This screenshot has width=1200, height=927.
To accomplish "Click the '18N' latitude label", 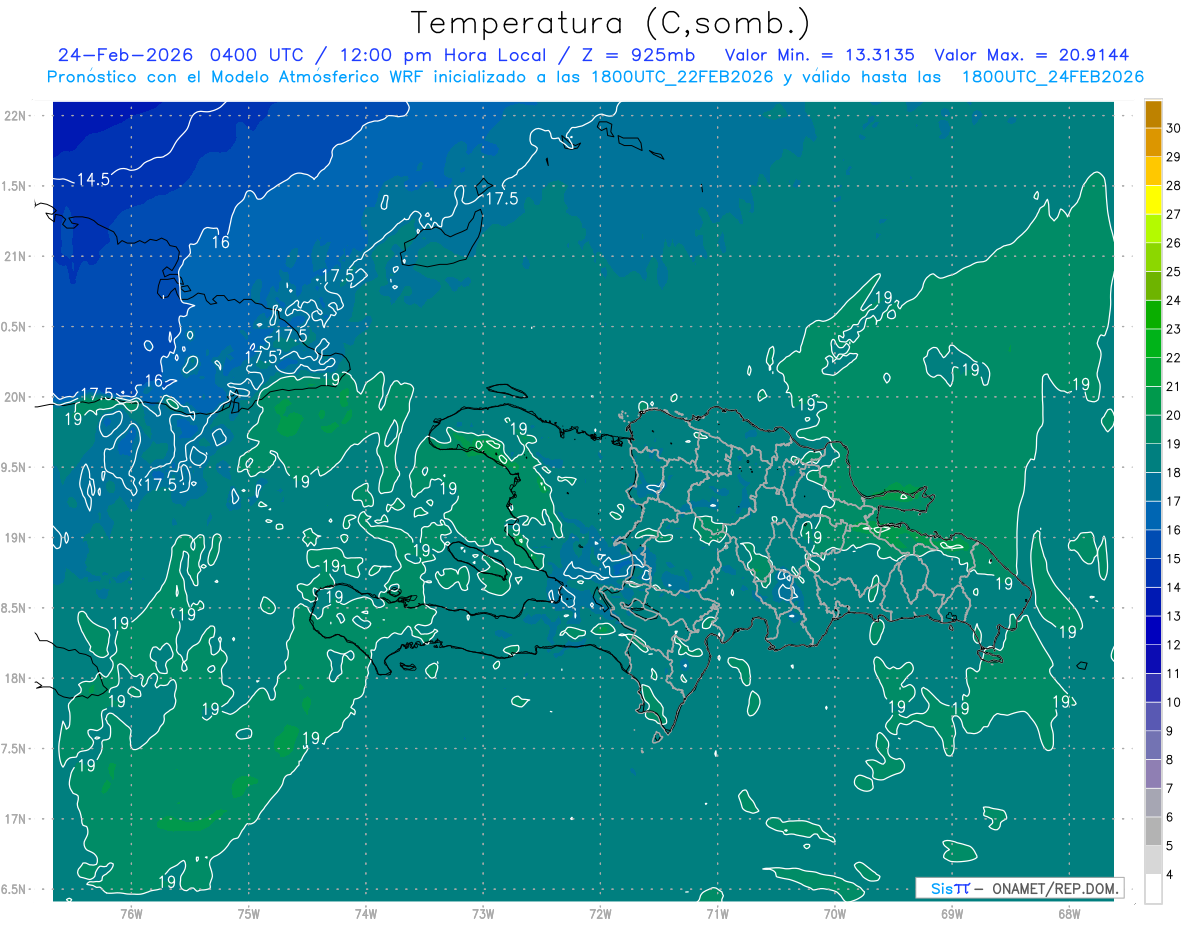I will click(x=15, y=678).
